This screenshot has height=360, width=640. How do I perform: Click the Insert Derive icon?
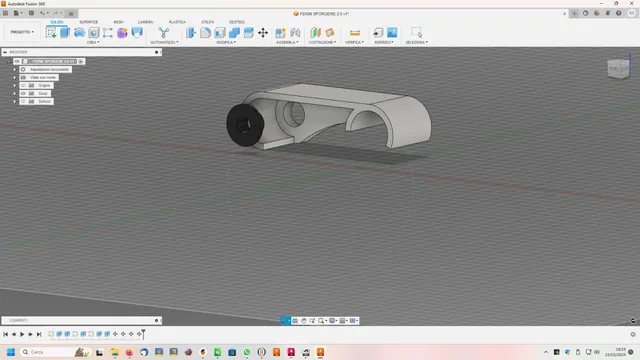click(x=378, y=33)
